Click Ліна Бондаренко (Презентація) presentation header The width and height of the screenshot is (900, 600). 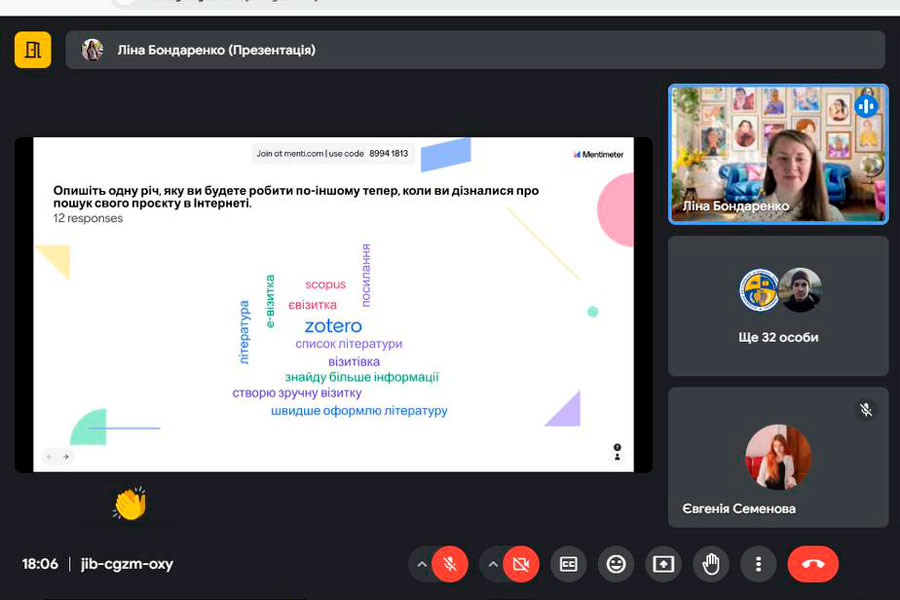(x=475, y=50)
